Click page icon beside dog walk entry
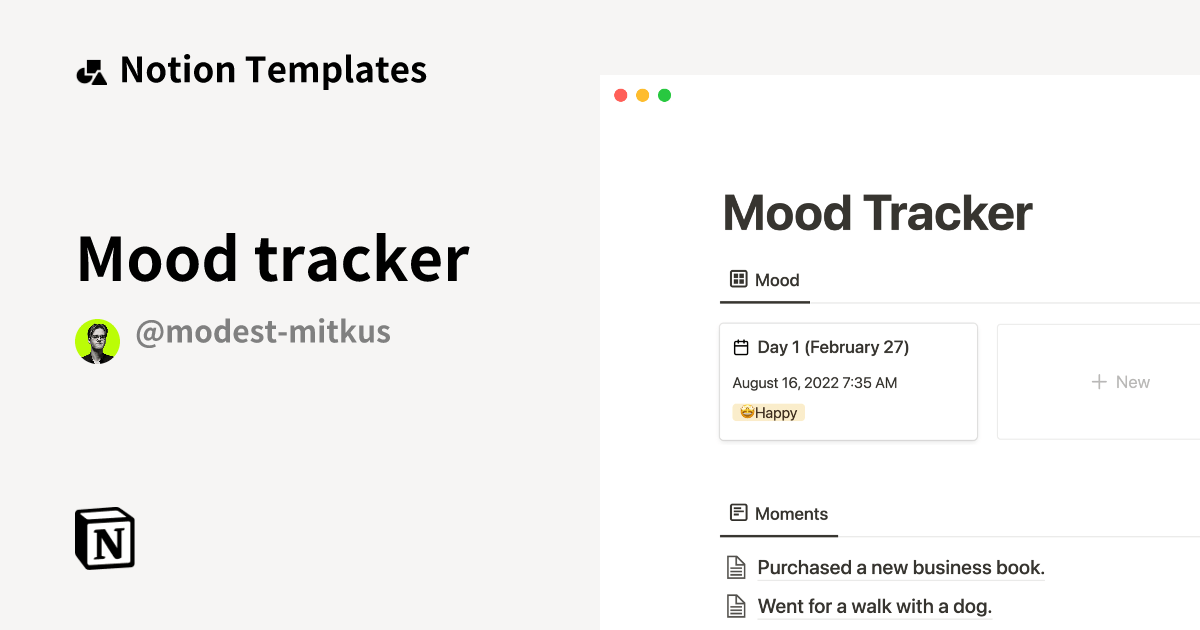Viewport: 1200px width, 630px height. pos(736,606)
